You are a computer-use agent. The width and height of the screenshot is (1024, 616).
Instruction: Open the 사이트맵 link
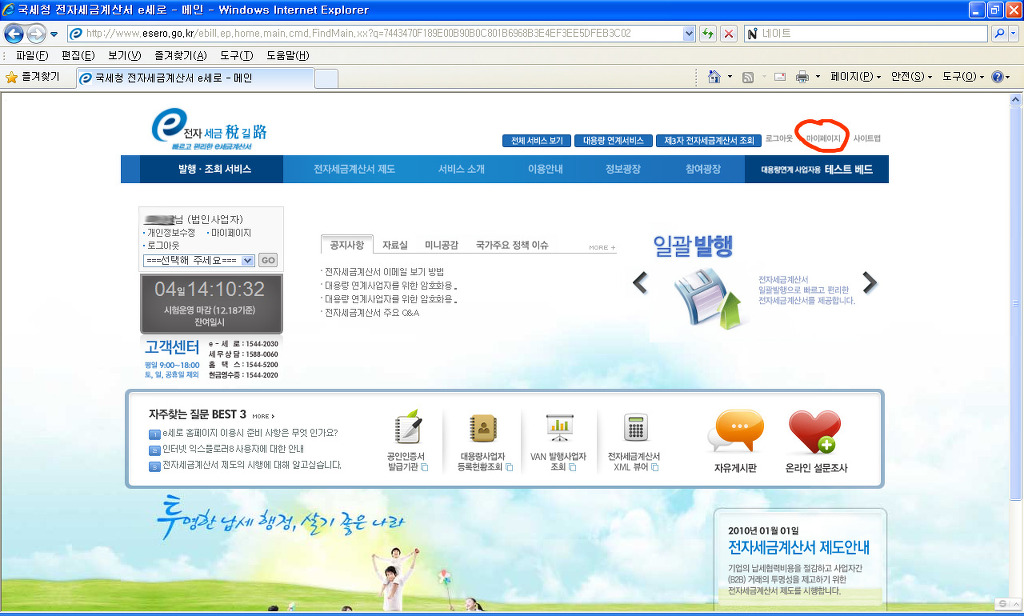pyautogui.click(x=867, y=138)
